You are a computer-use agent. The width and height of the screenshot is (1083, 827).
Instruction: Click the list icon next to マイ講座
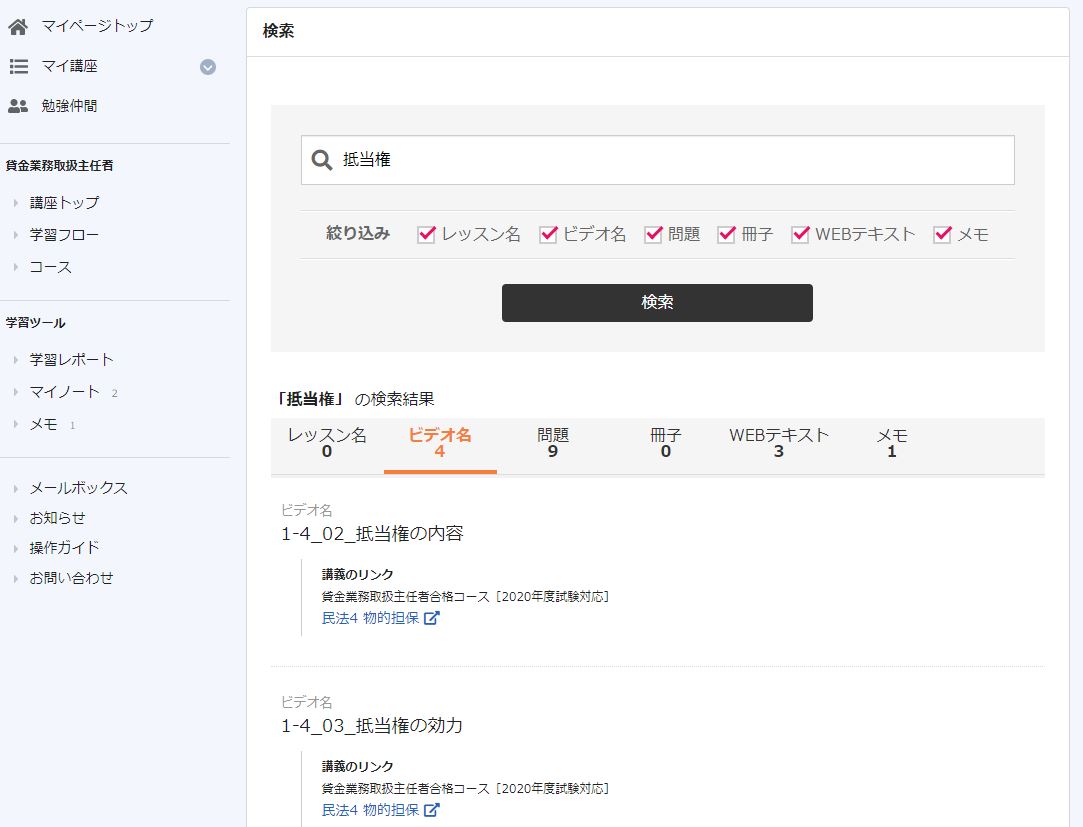[x=18, y=67]
